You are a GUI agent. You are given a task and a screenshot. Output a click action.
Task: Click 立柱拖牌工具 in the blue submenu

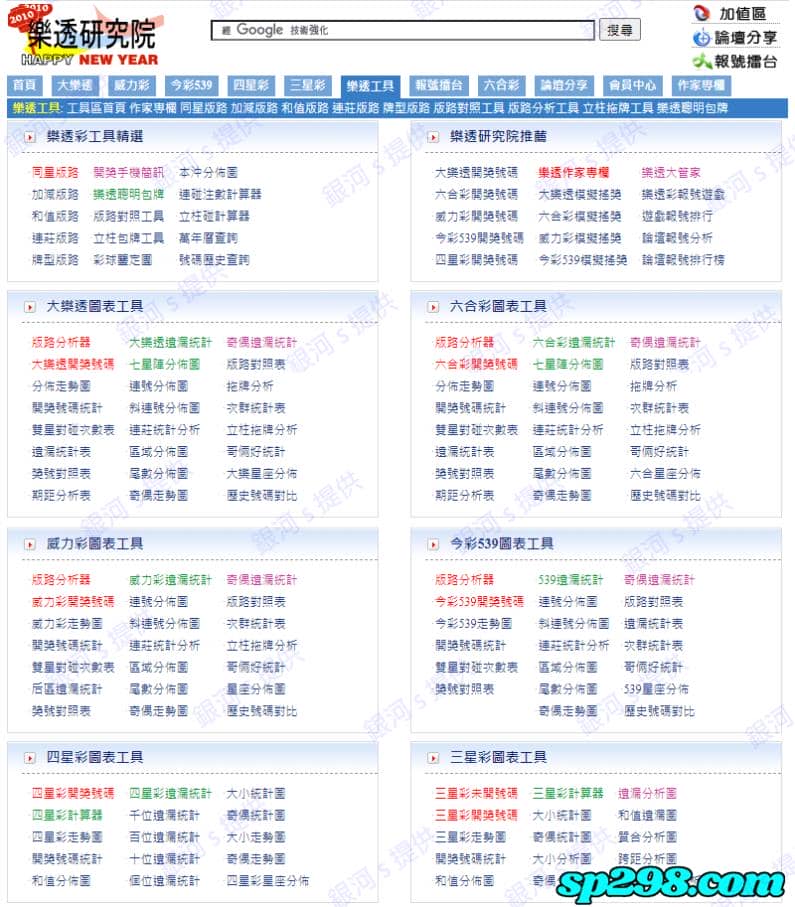point(617,108)
